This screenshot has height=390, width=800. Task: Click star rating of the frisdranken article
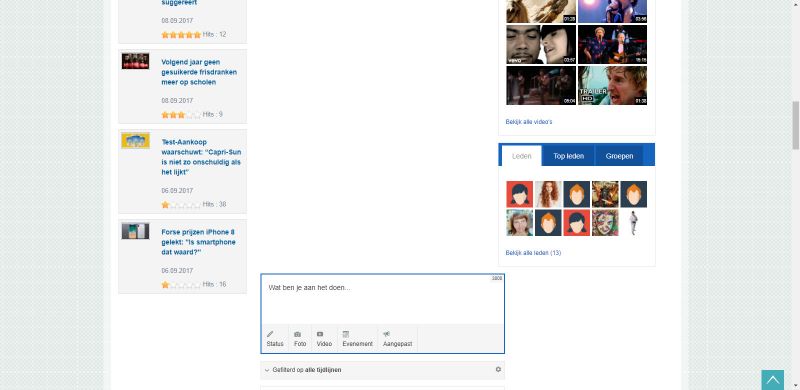click(181, 115)
